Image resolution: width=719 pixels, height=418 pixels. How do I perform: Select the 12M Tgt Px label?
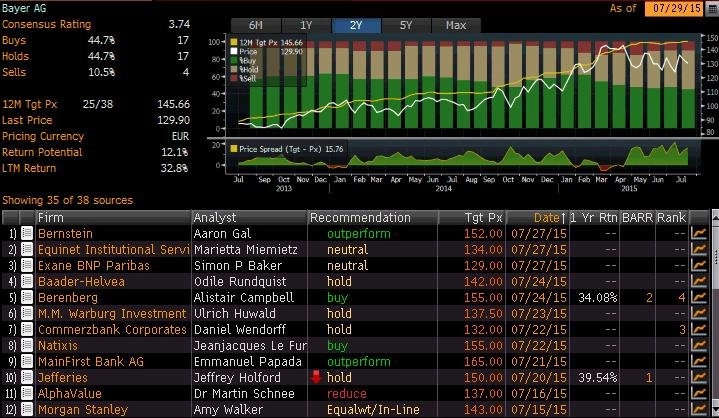[30, 104]
